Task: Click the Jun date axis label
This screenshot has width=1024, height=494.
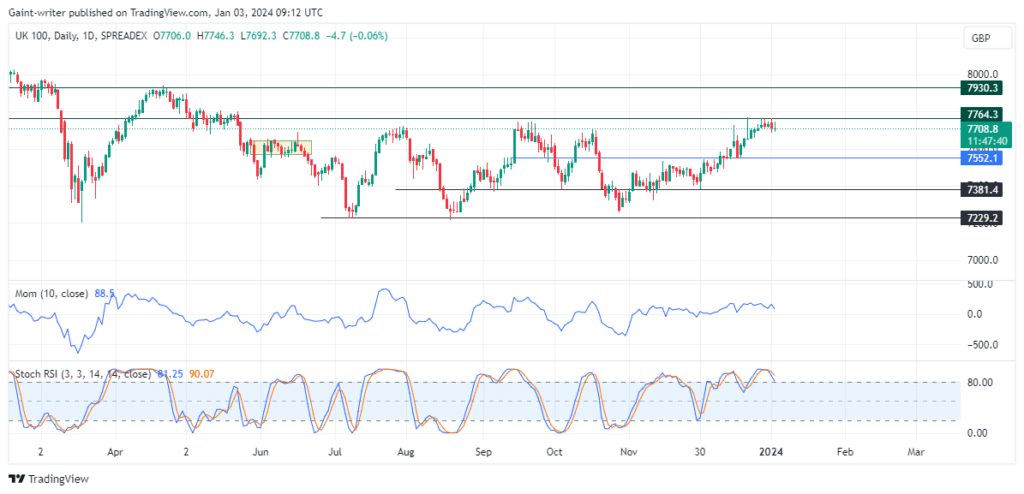Action: click(x=261, y=452)
